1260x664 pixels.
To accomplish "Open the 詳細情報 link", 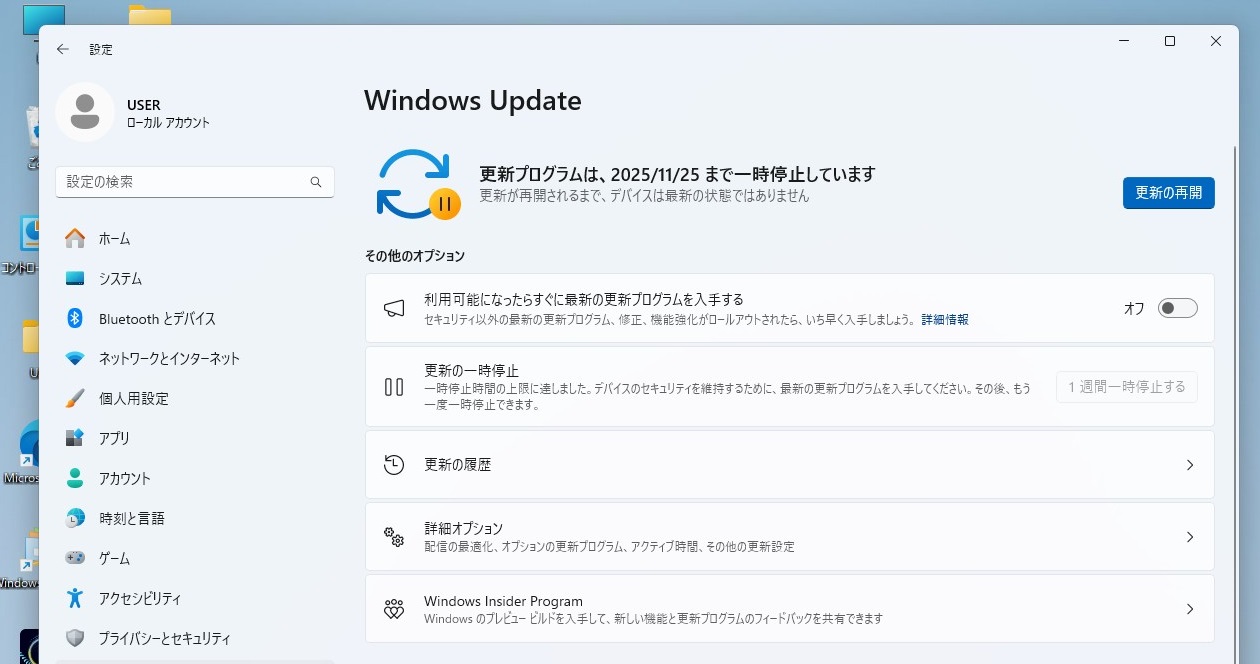I will (x=945, y=320).
